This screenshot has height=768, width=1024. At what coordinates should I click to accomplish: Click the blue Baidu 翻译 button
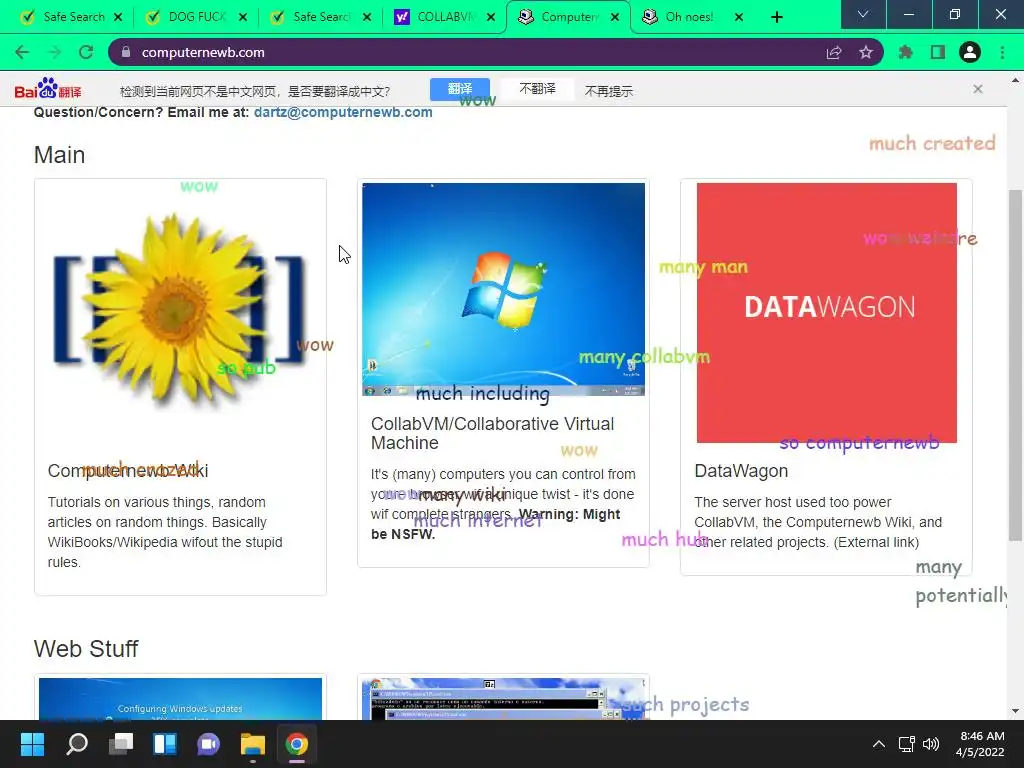coord(460,89)
